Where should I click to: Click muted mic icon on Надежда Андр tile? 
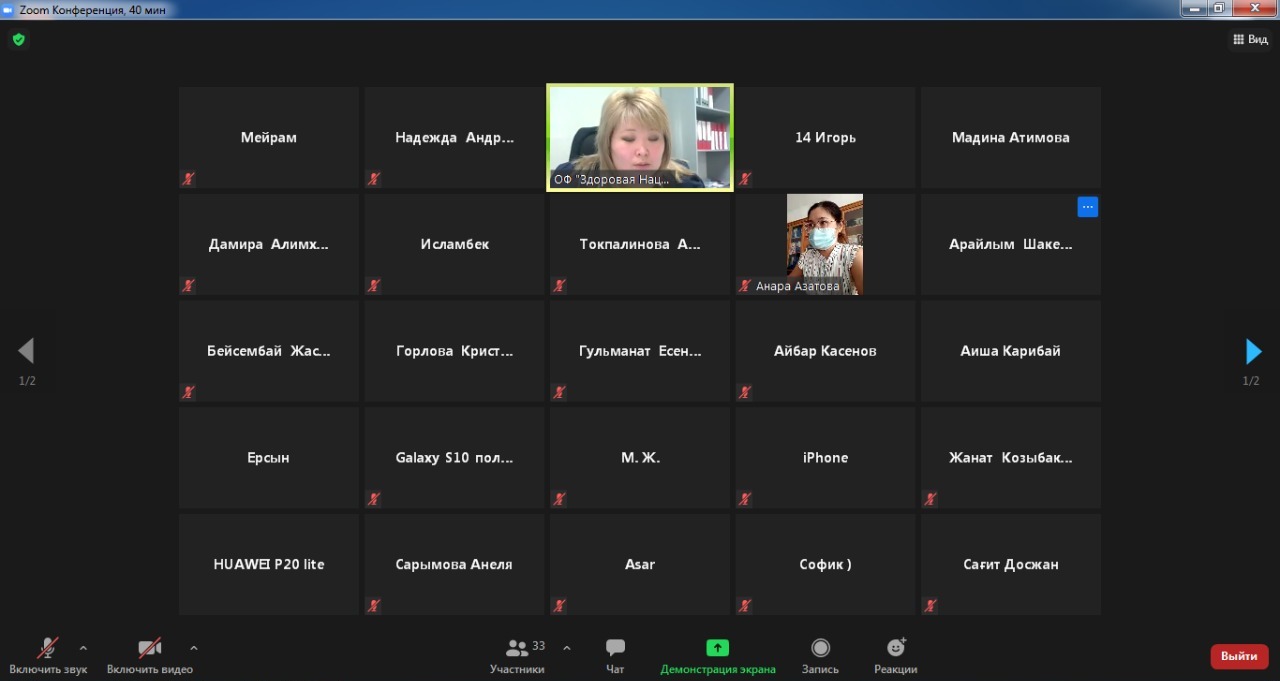pyautogui.click(x=374, y=179)
